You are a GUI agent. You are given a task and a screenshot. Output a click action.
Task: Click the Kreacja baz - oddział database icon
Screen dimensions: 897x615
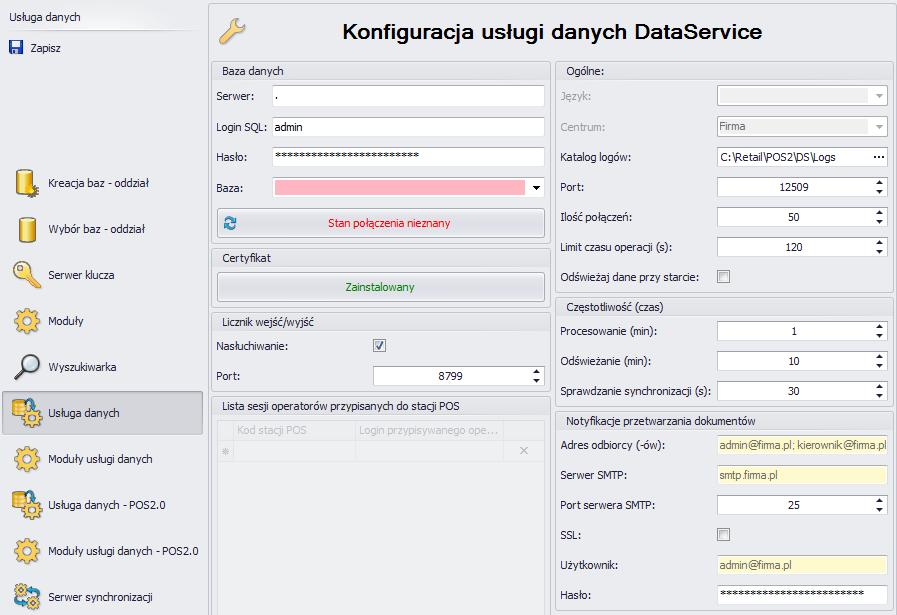[26, 183]
